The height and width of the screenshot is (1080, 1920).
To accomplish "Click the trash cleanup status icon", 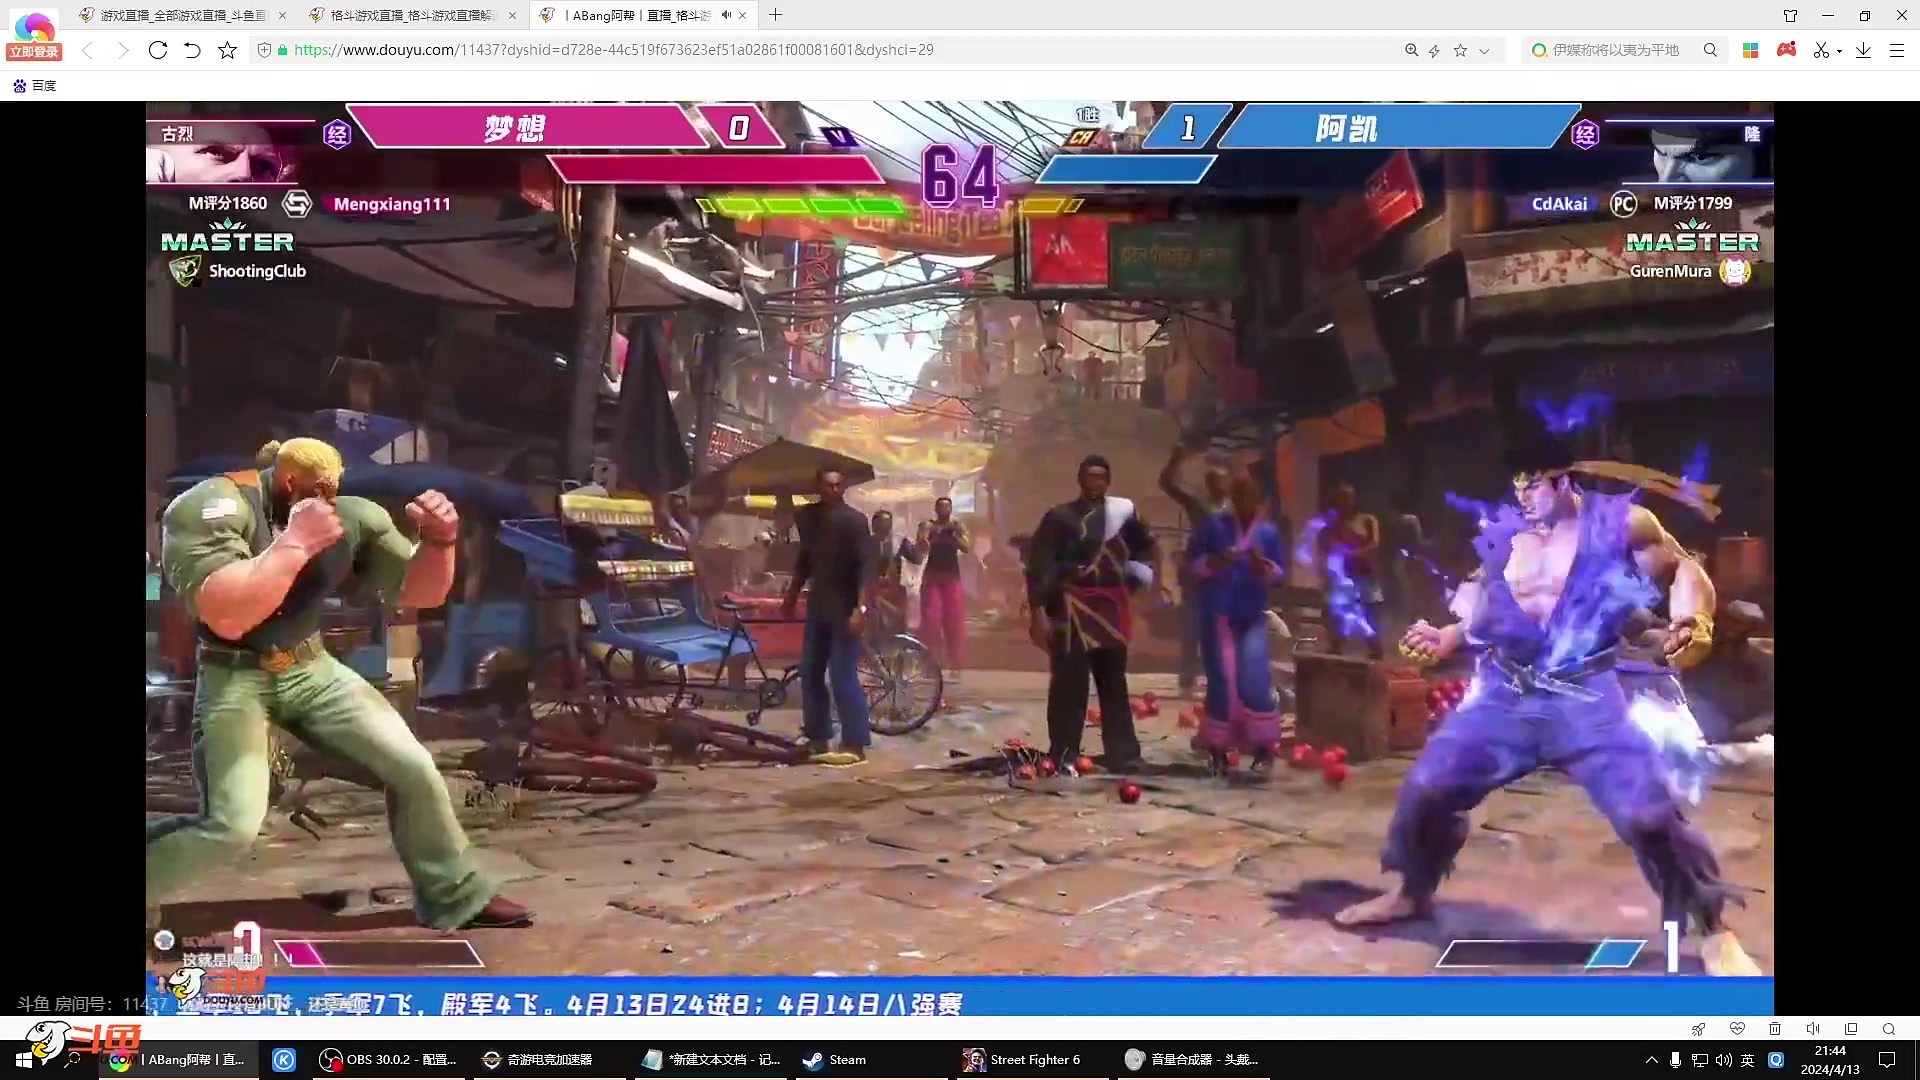I will click(x=1775, y=1029).
